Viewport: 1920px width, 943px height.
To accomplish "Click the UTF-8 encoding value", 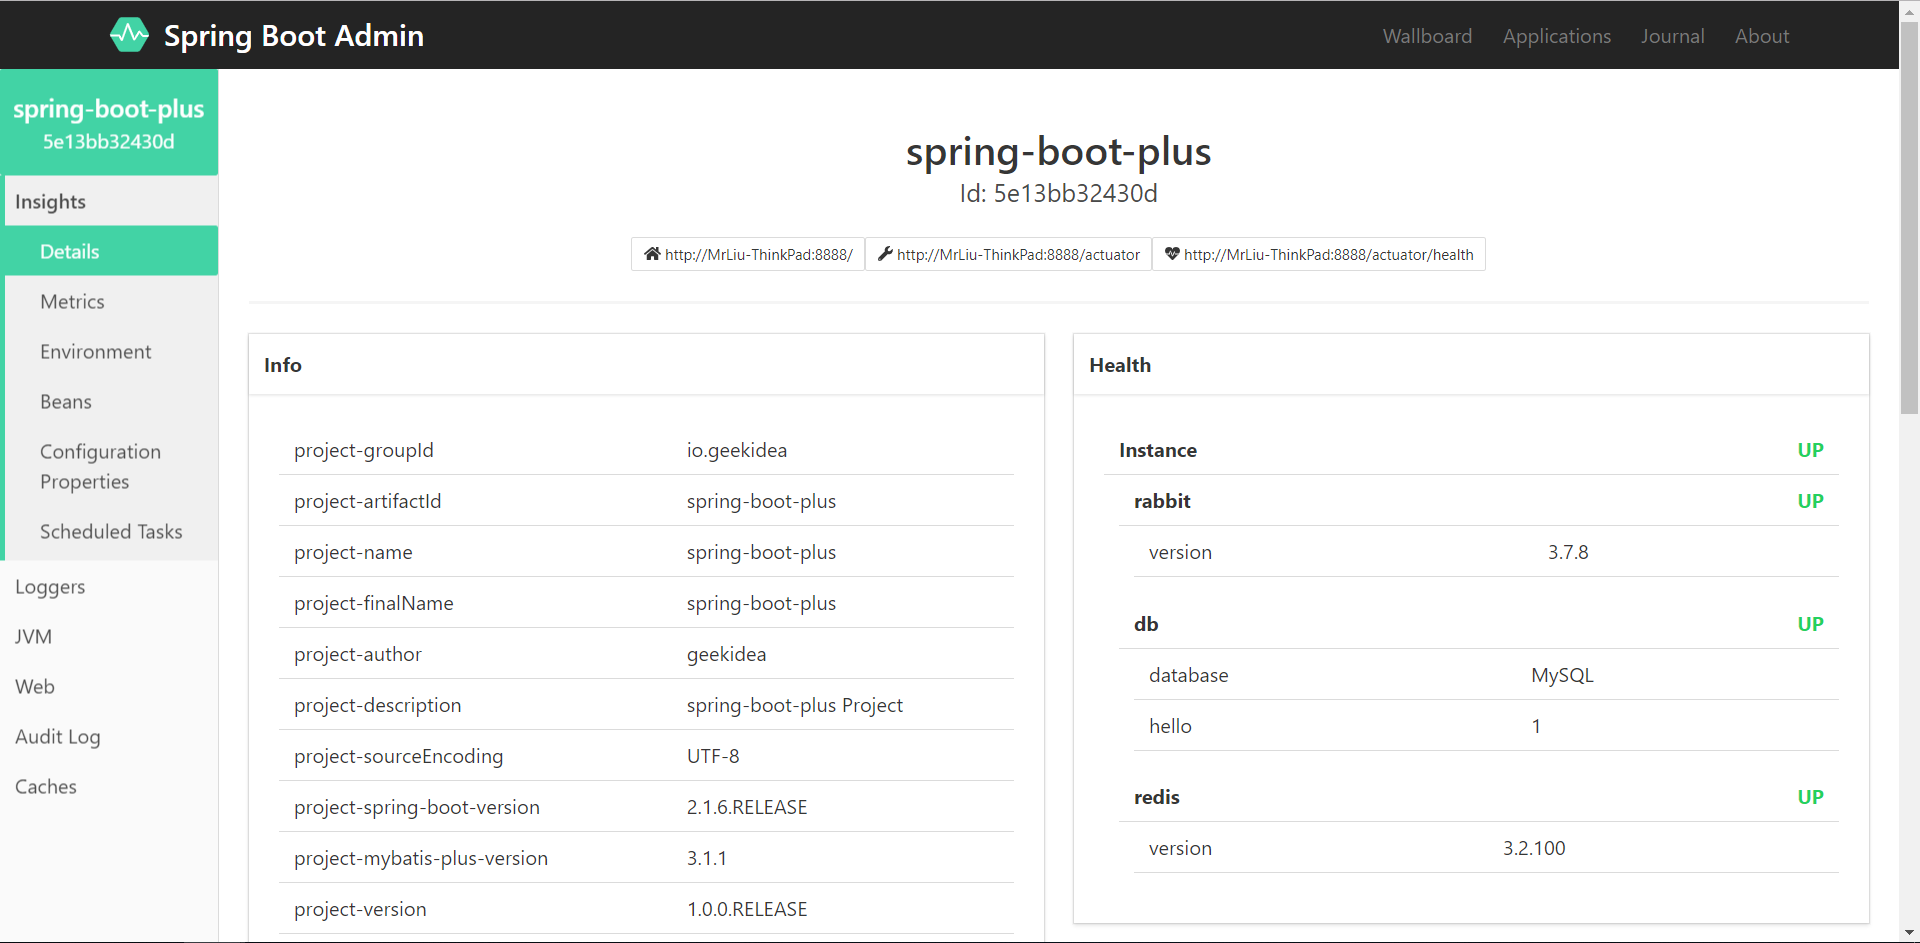I will 713,756.
